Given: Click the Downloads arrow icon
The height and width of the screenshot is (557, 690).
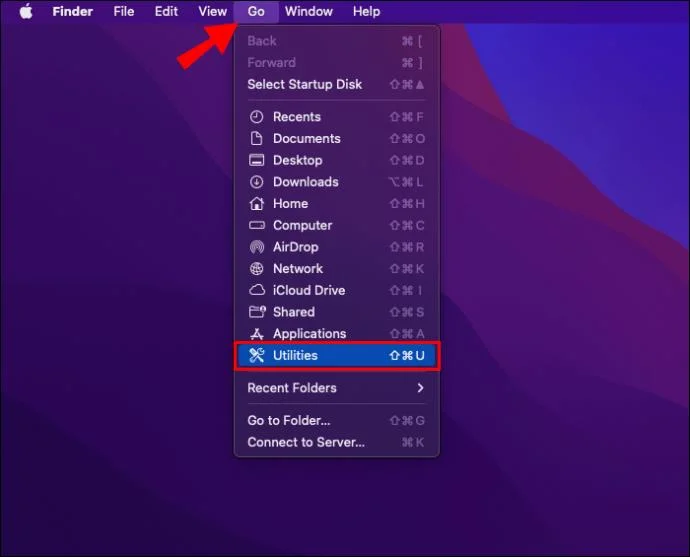Looking at the screenshot, I should point(257,182).
